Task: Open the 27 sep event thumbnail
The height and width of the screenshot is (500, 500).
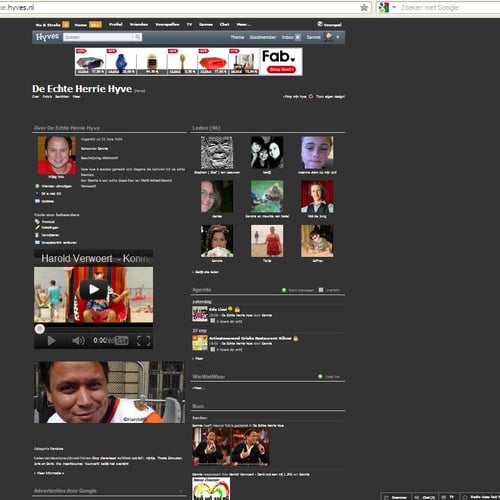Action: coord(200,343)
